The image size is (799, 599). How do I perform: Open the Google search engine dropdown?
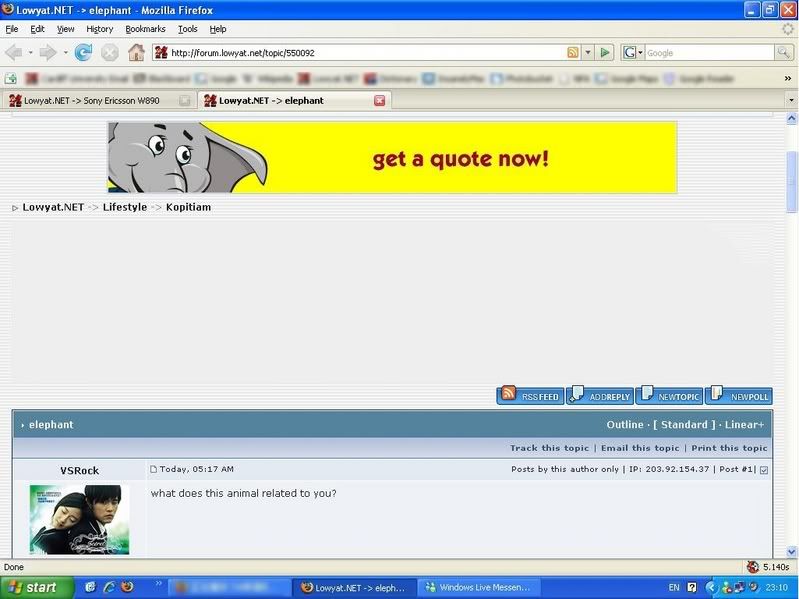632,52
